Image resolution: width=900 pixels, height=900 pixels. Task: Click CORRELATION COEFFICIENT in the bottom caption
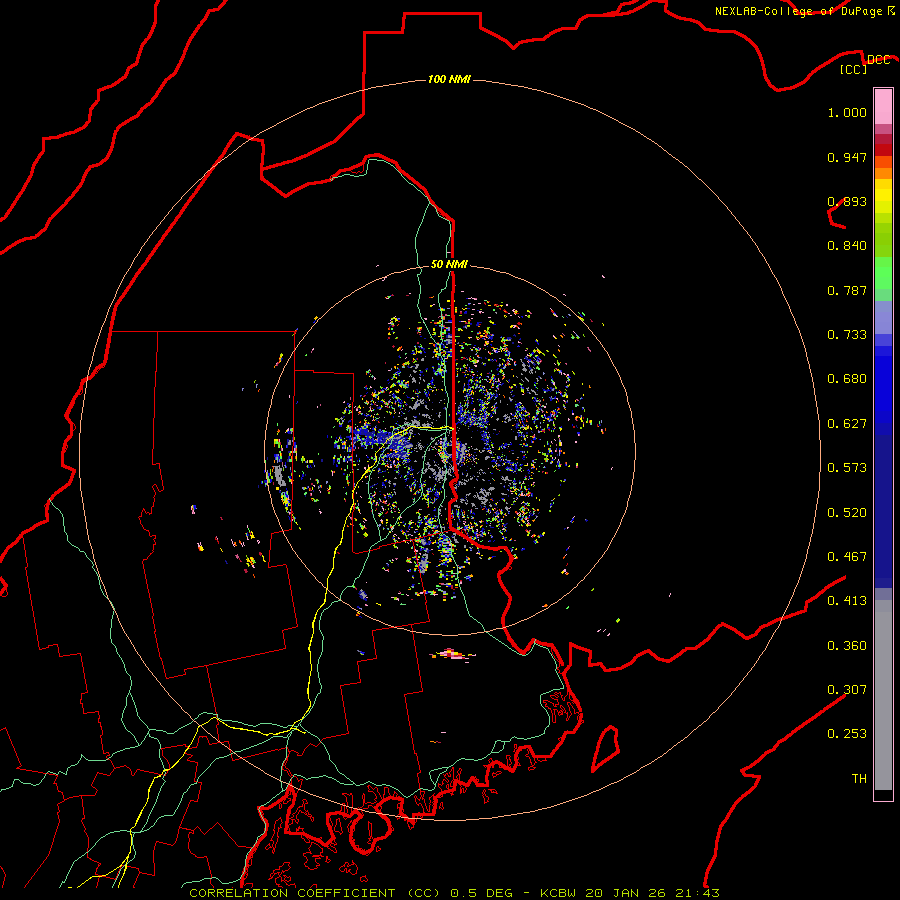click(292, 893)
